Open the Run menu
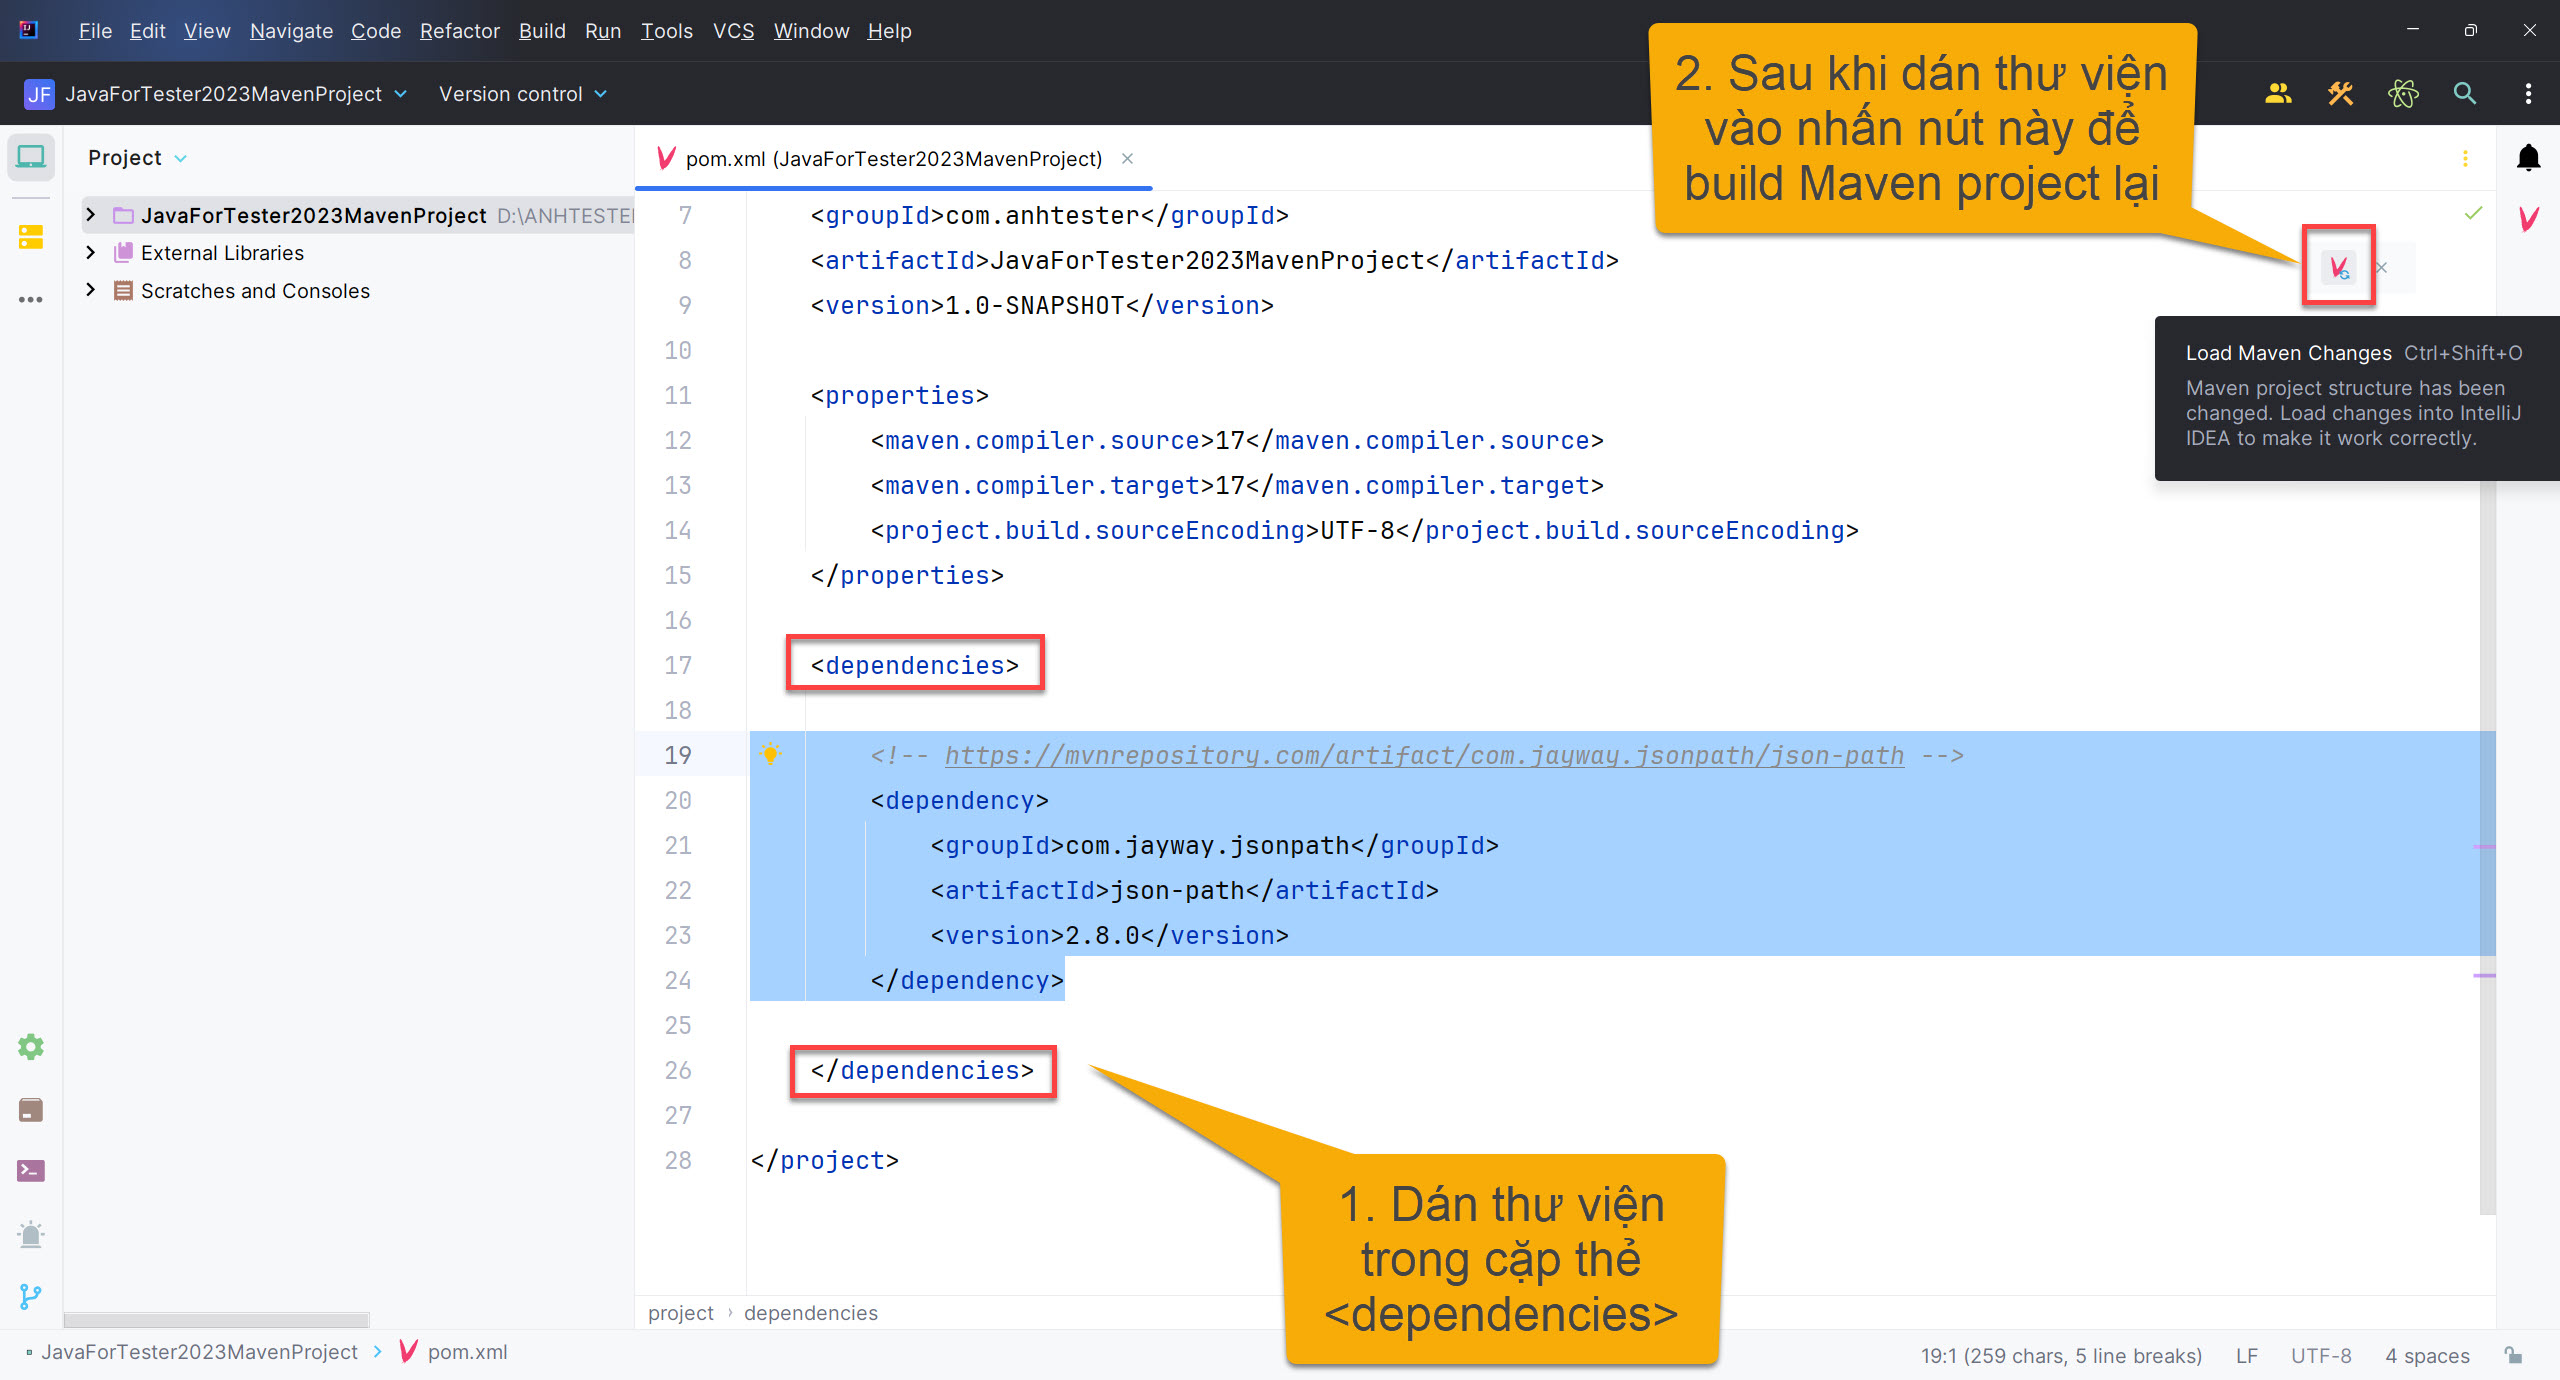The image size is (2560, 1380). point(603,31)
